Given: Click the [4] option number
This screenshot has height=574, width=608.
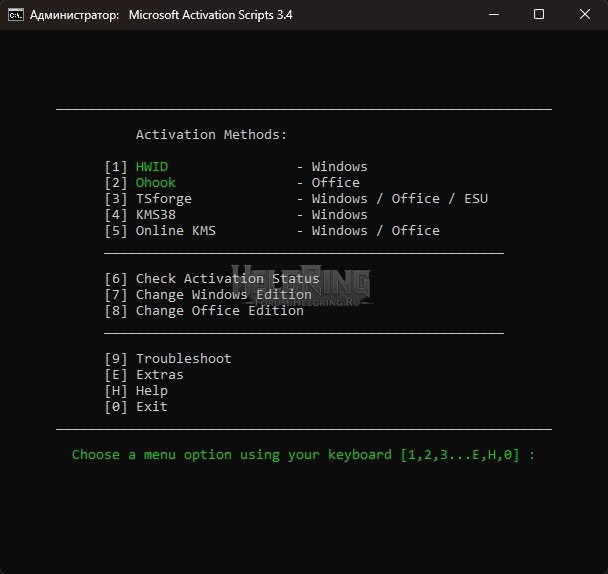Looking at the screenshot, I should (116, 215).
